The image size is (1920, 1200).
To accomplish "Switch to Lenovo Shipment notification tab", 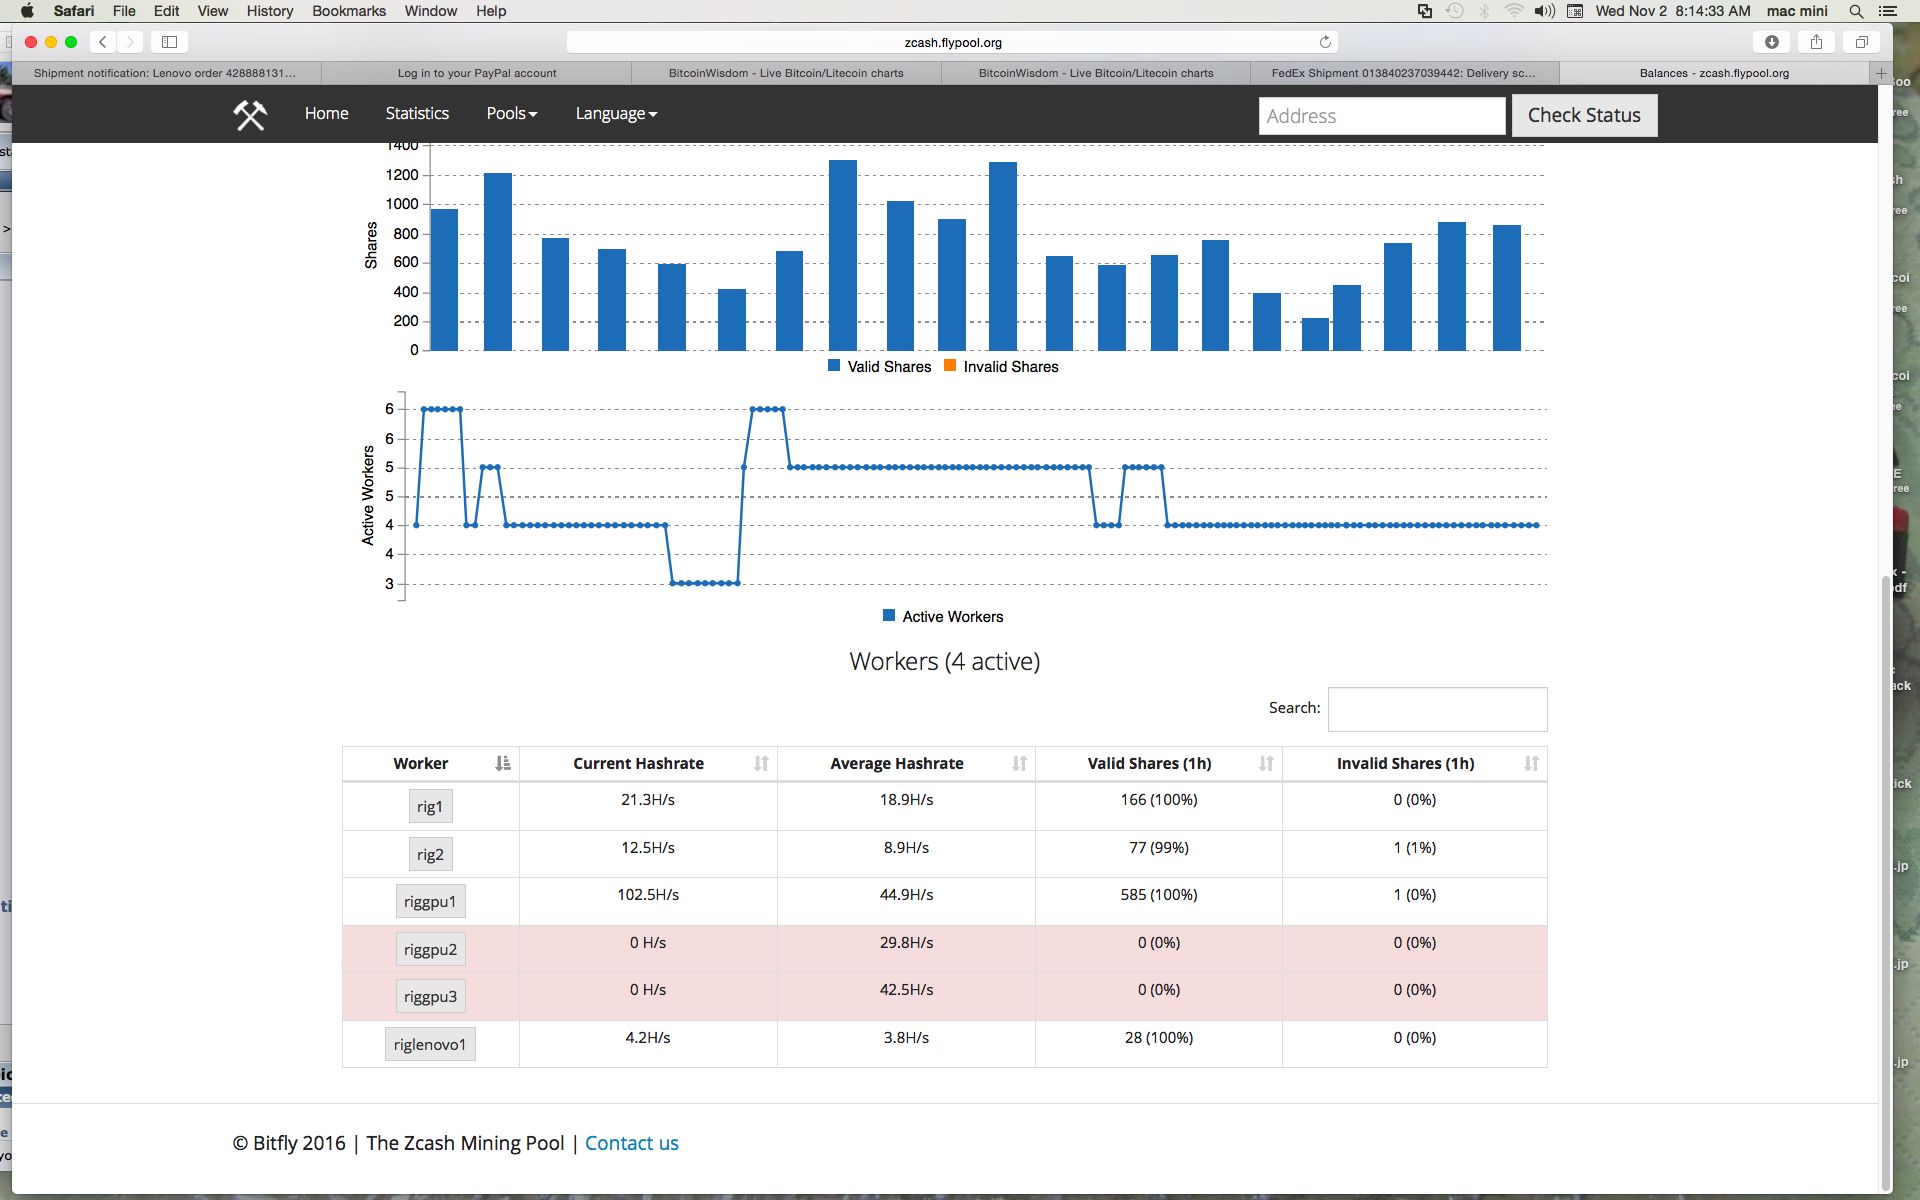I will [166, 73].
